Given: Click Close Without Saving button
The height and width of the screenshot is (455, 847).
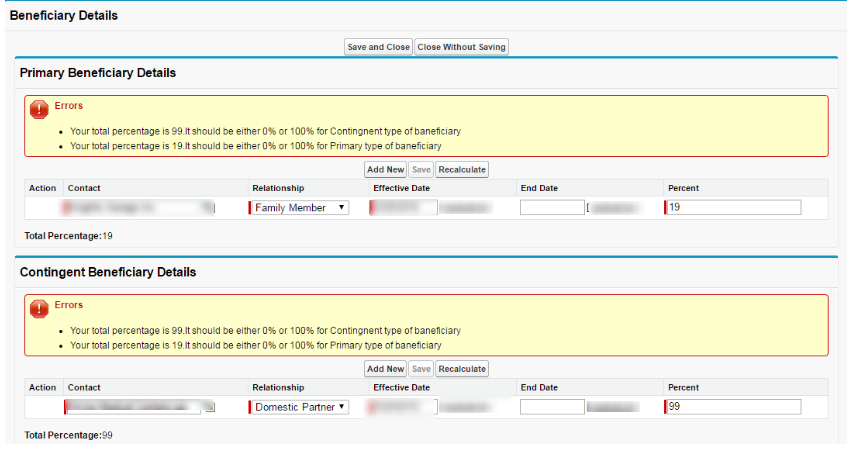Looking at the screenshot, I should pos(461,47).
